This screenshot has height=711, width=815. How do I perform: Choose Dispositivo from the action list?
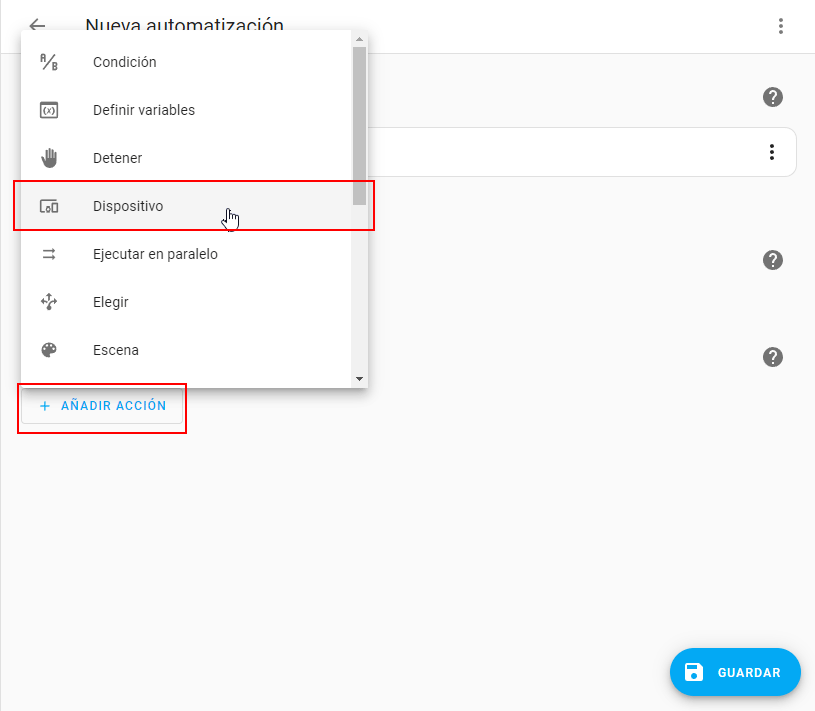point(128,206)
